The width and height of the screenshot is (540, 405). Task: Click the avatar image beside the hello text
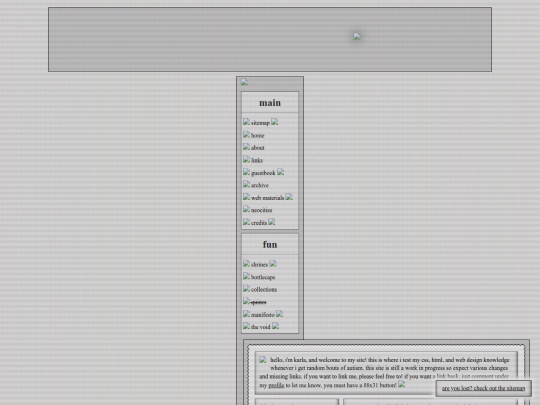pyautogui.click(x=263, y=360)
